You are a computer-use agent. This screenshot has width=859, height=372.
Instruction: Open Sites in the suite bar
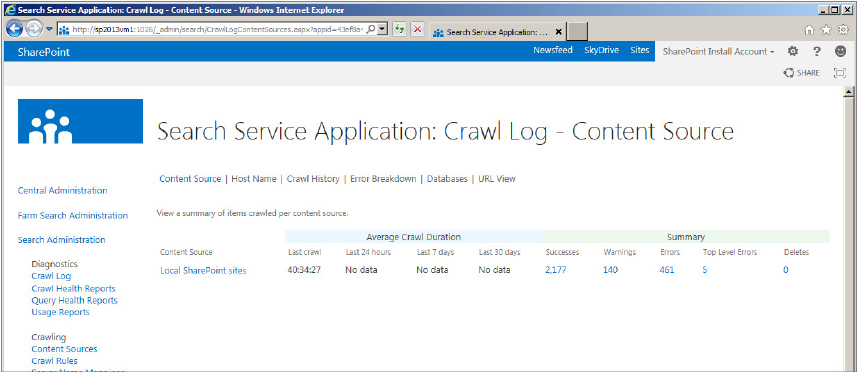(x=640, y=50)
